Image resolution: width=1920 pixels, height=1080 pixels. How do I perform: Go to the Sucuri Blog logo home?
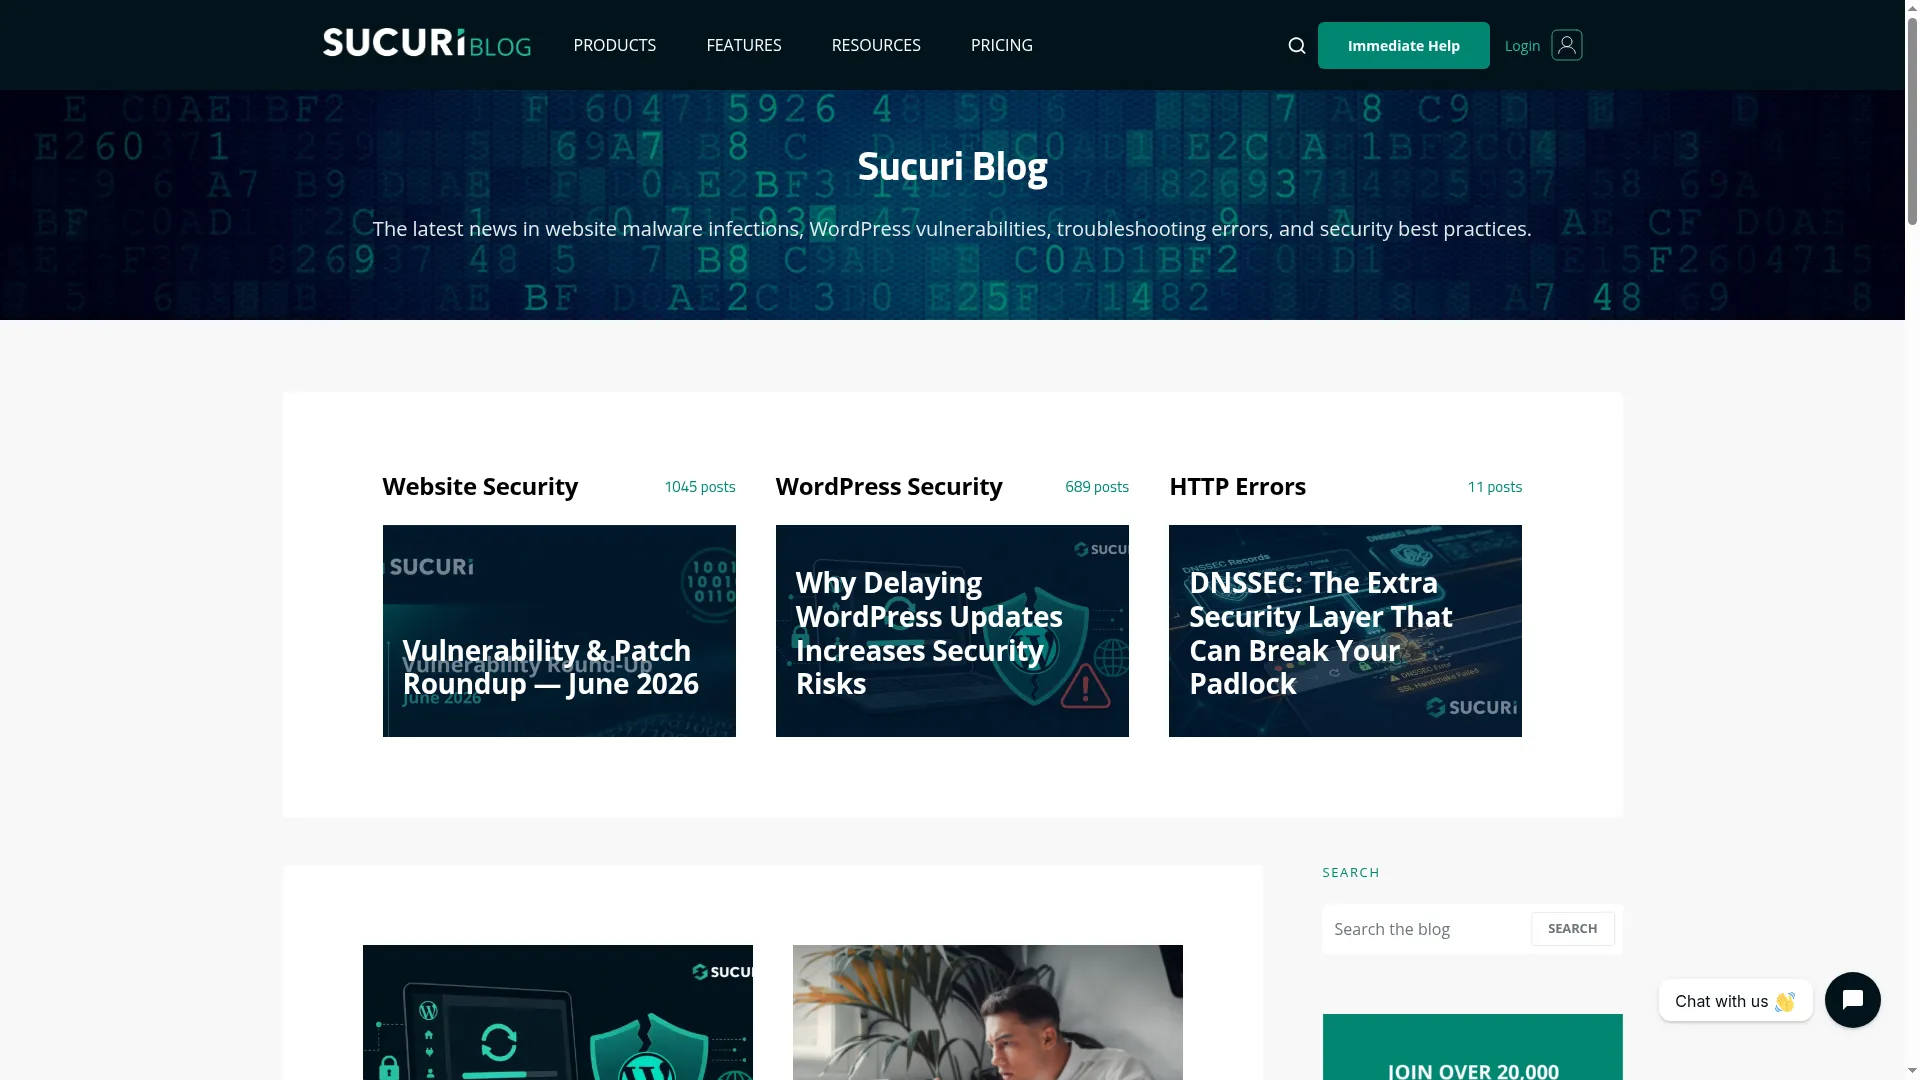tap(427, 43)
